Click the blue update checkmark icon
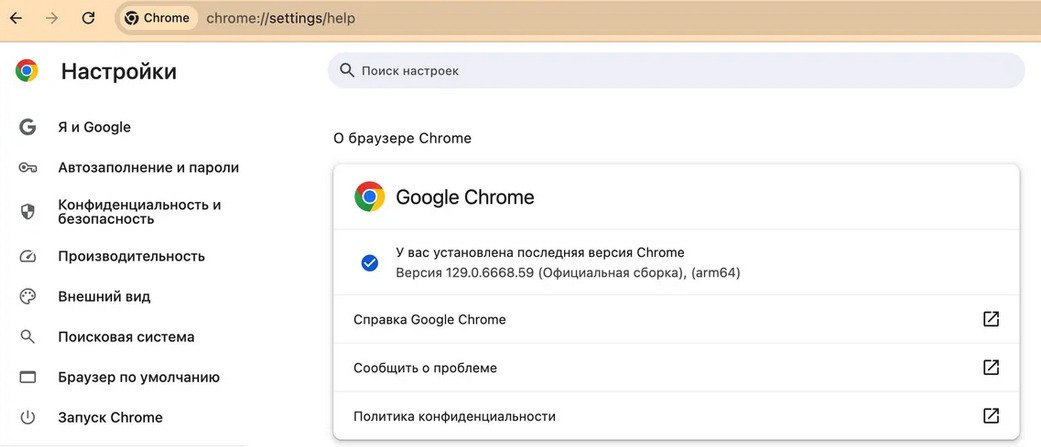This screenshot has width=1041, height=447. (x=369, y=263)
